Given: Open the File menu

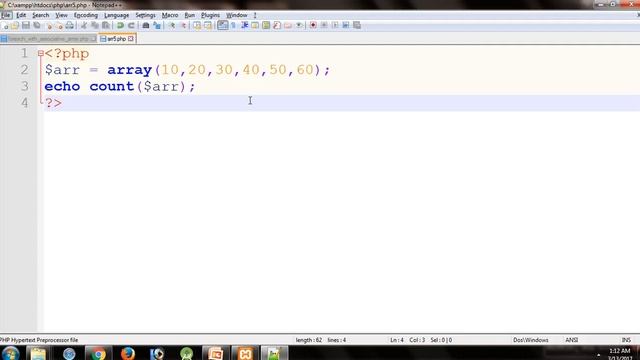Looking at the screenshot, I should [6, 15].
